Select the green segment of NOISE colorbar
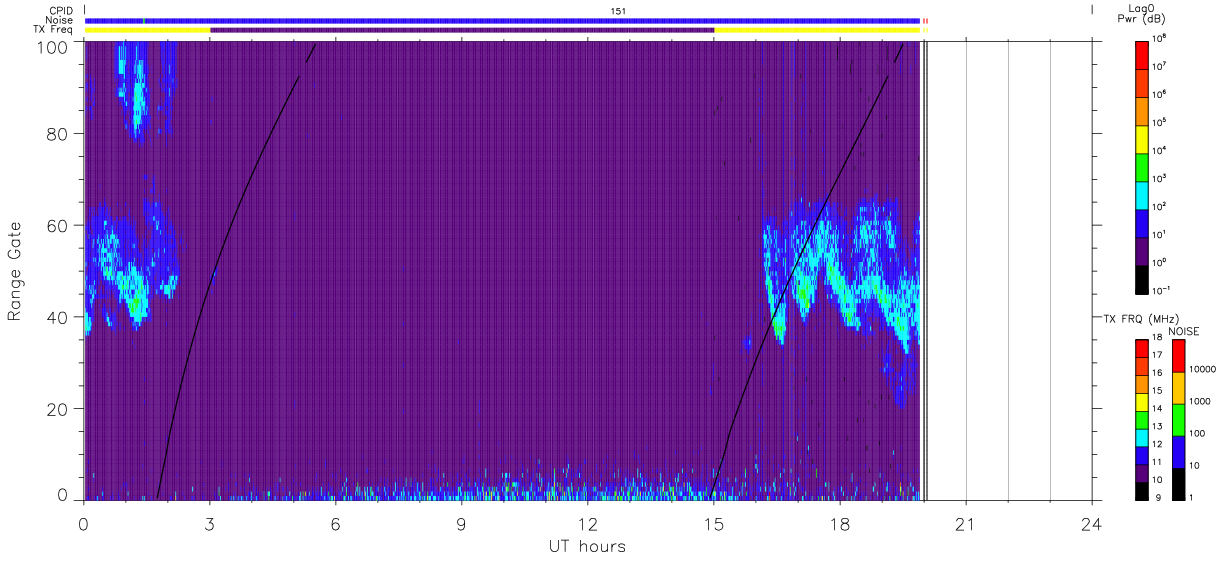Screen dimensions: 1228x567 click(1178, 420)
